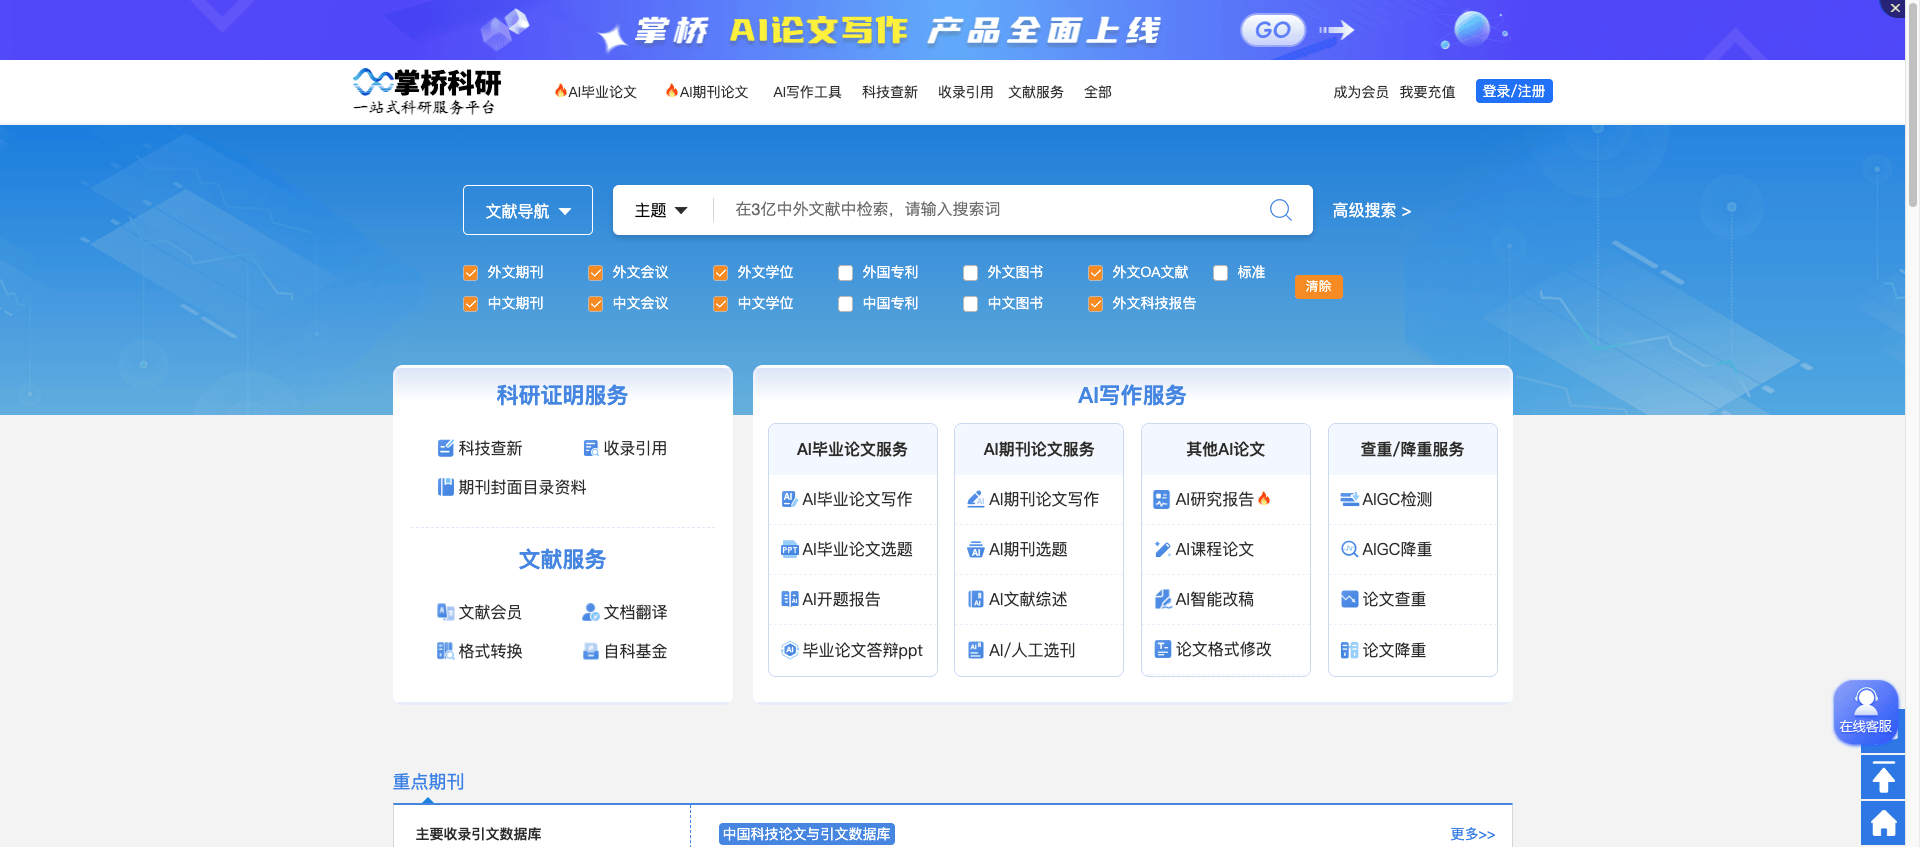Viewport: 1920px width, 847px height.
Task: Click the 期刊封面目录资料 icon
Action: pyautogui.click(x=446, y=487)
